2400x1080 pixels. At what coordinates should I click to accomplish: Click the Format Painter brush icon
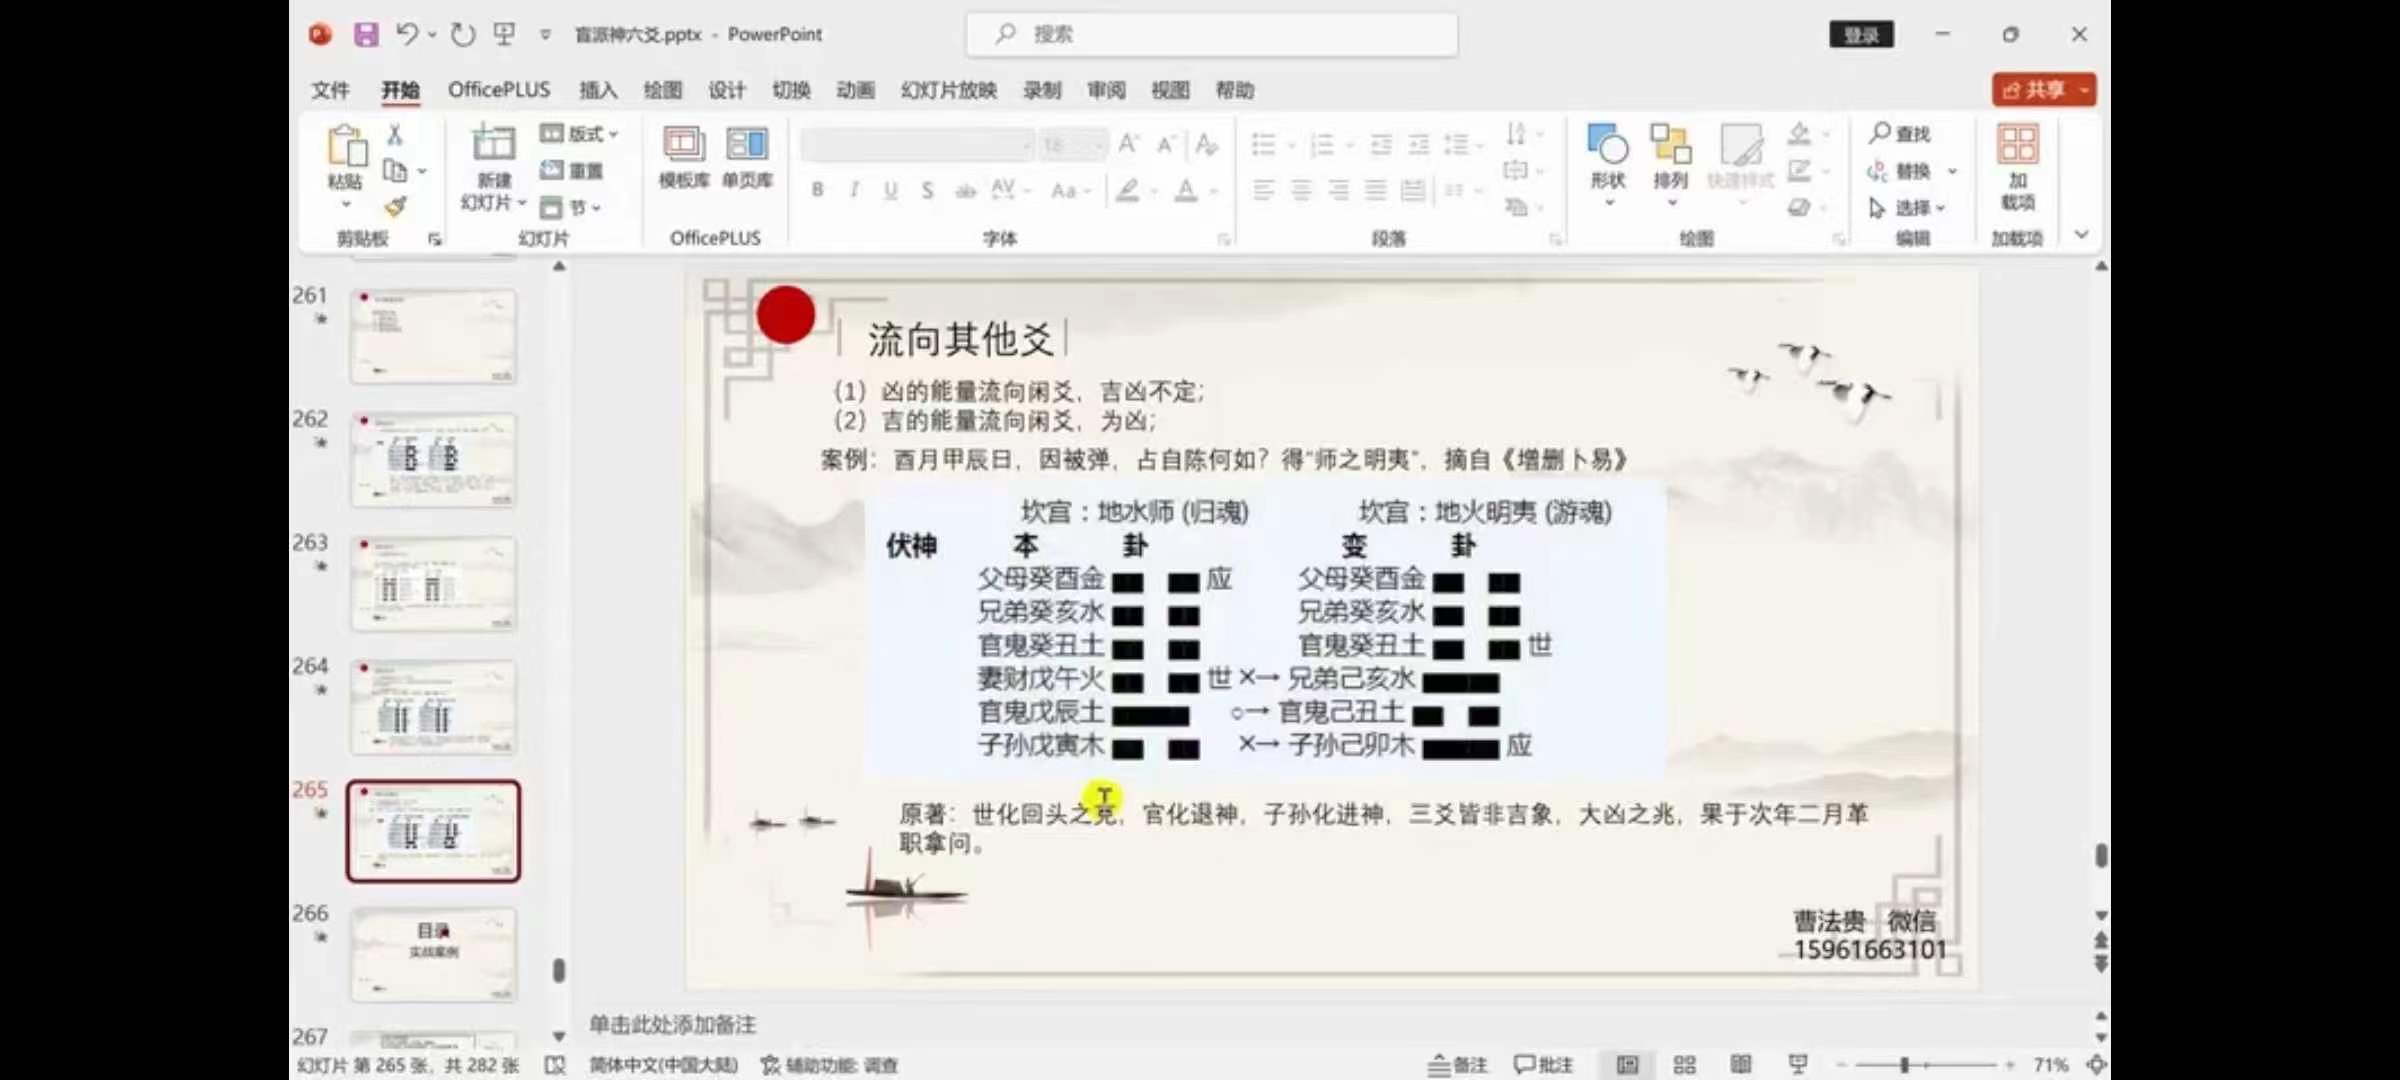[x=395, y=207]
